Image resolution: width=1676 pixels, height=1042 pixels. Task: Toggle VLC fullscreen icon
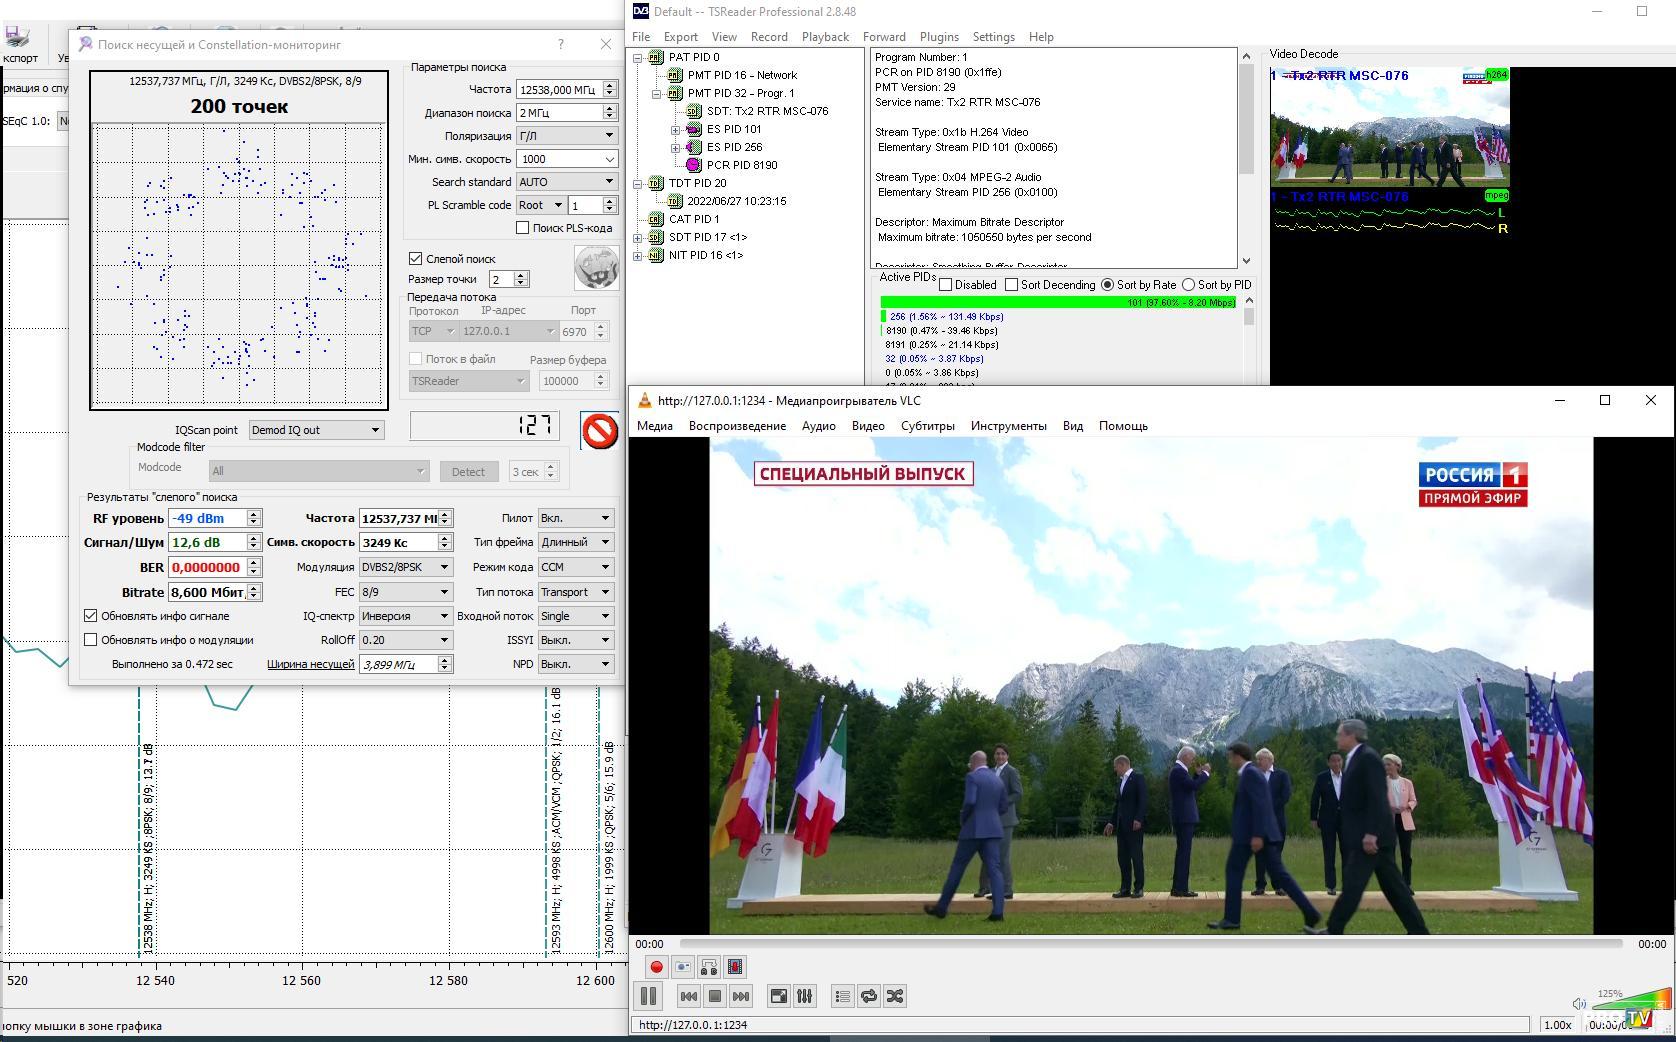click(778, 996)
